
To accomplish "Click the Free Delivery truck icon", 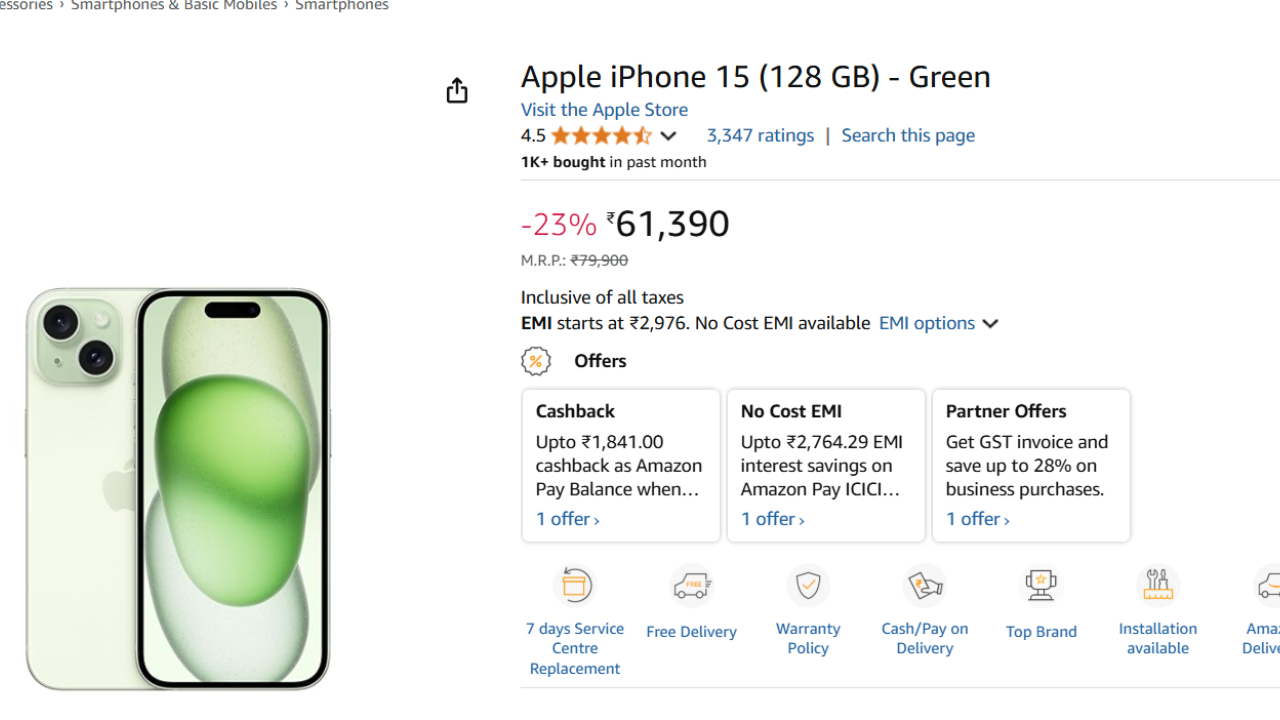I will pos(691,586).
